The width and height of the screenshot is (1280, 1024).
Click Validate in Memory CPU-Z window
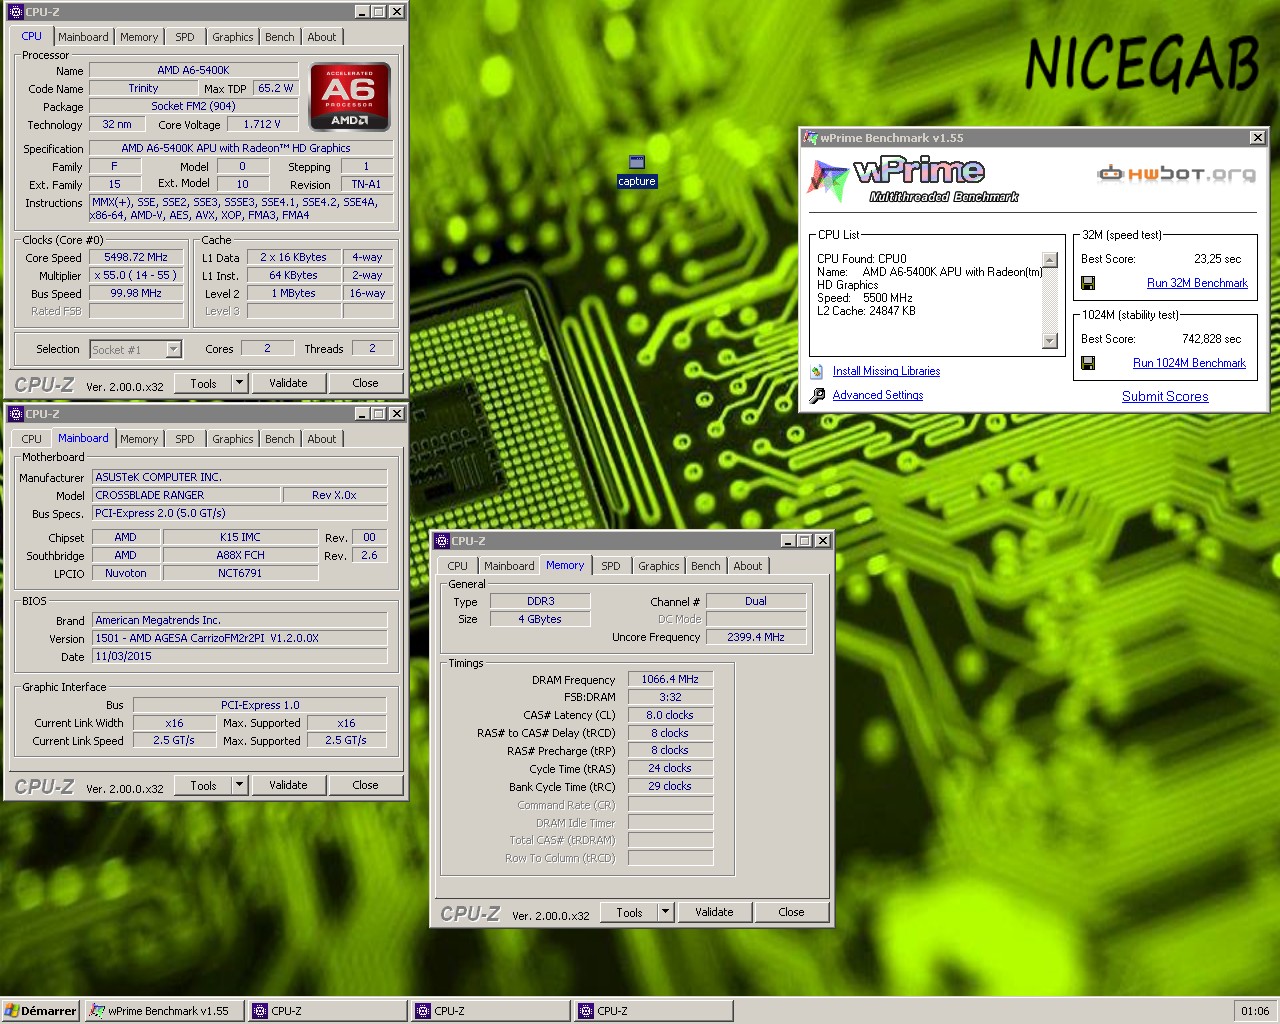714,912
